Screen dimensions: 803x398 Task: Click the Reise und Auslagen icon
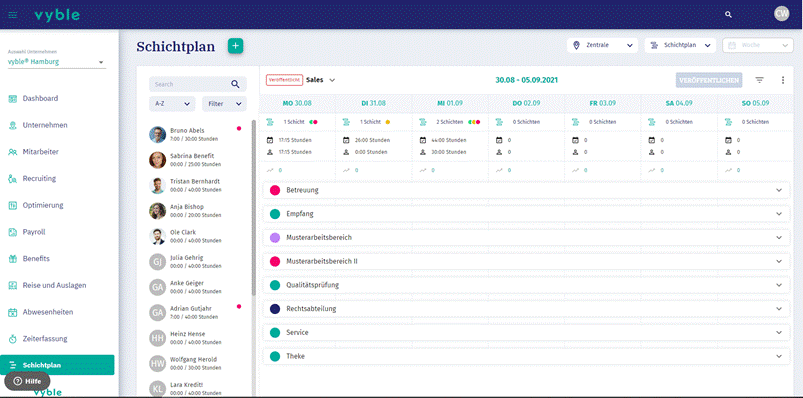[x=13, y=285]
